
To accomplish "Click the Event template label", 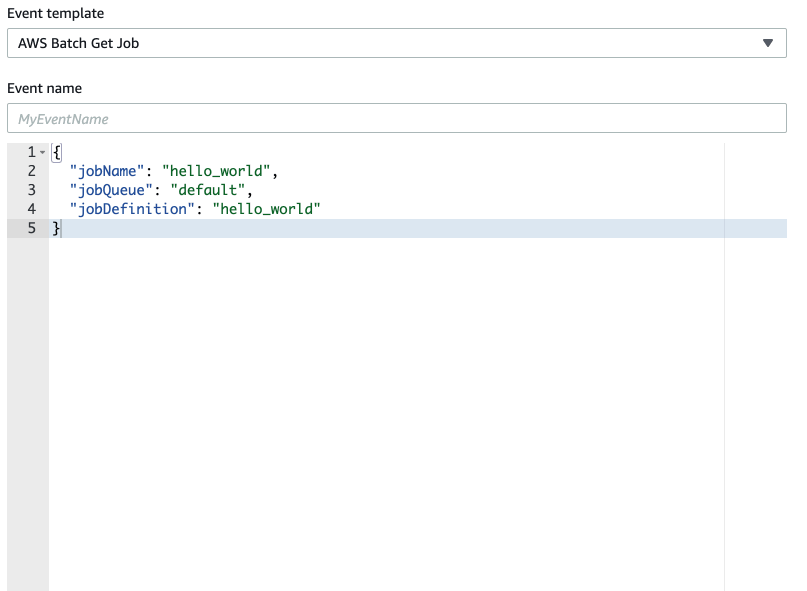I will point(56,13).
